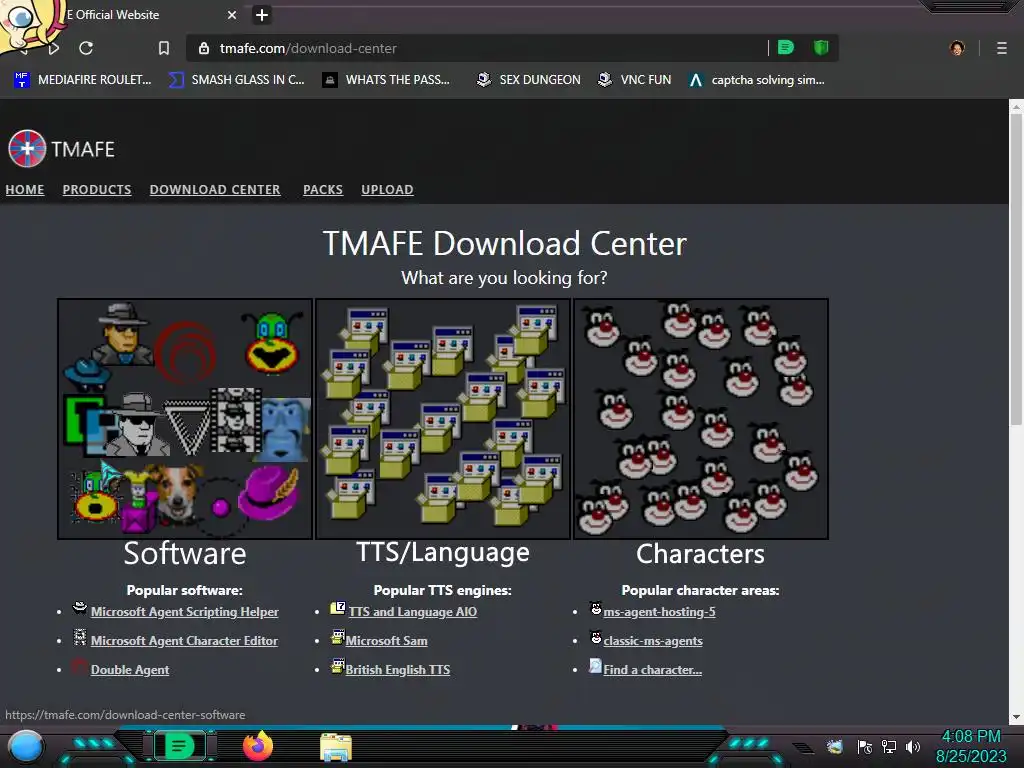Click the taskbar clock showing 4:08 PM
The image size is (1024, 768).
pos(971,746)
